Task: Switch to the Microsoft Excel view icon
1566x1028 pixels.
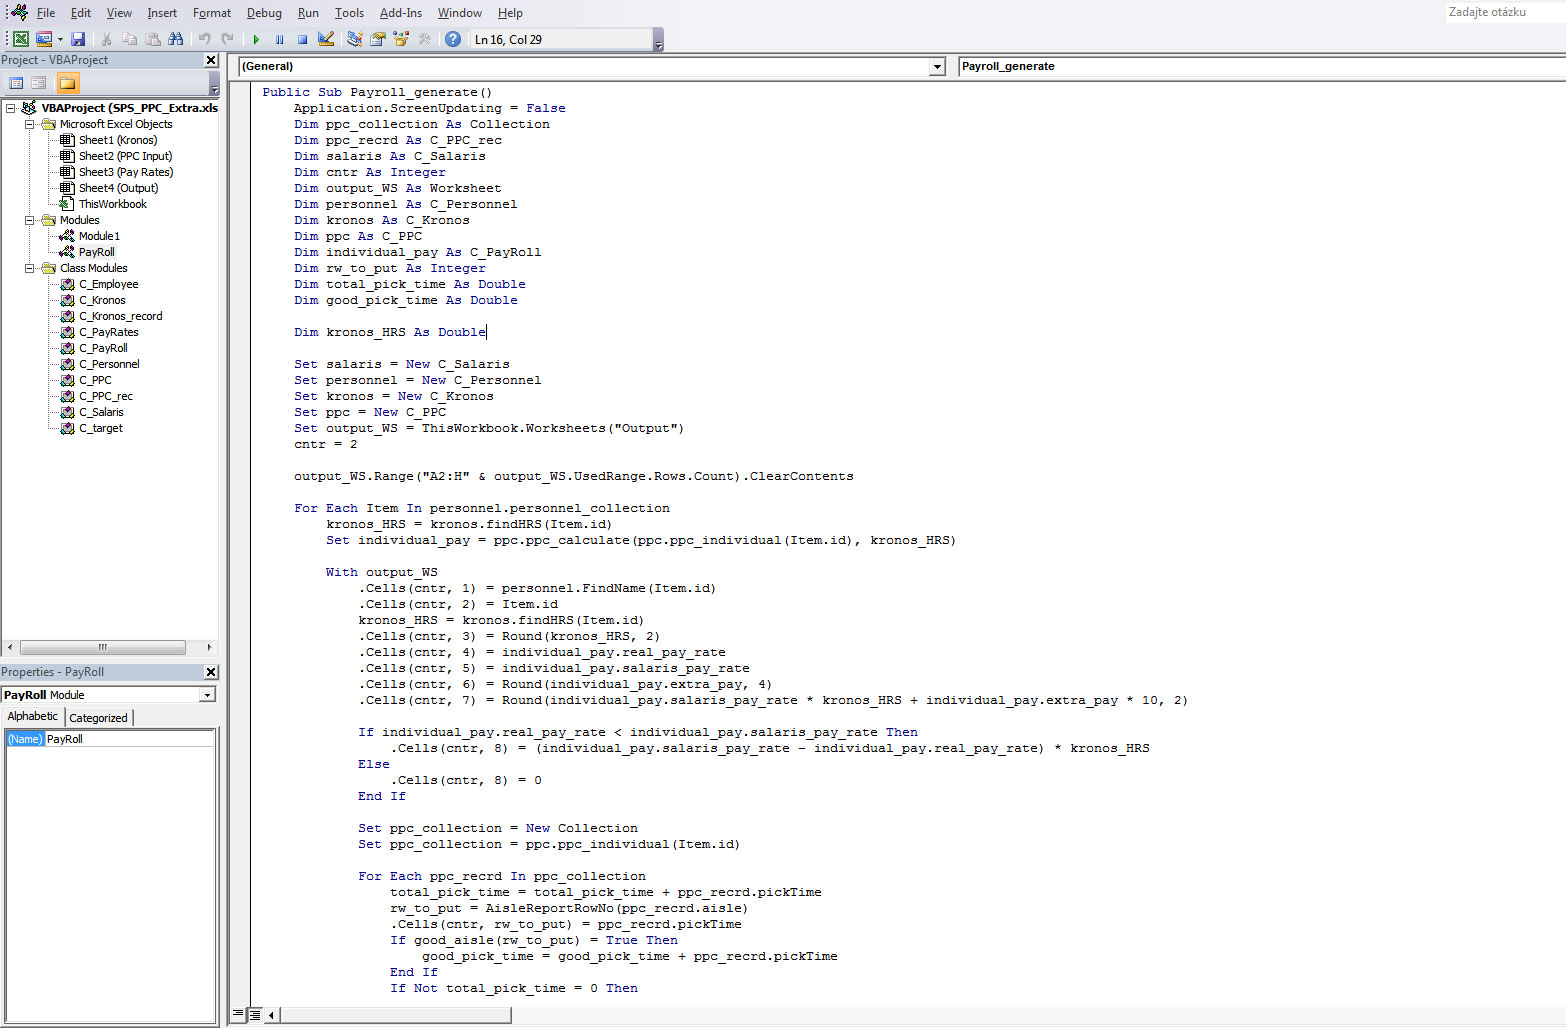Action: point(20,39)
